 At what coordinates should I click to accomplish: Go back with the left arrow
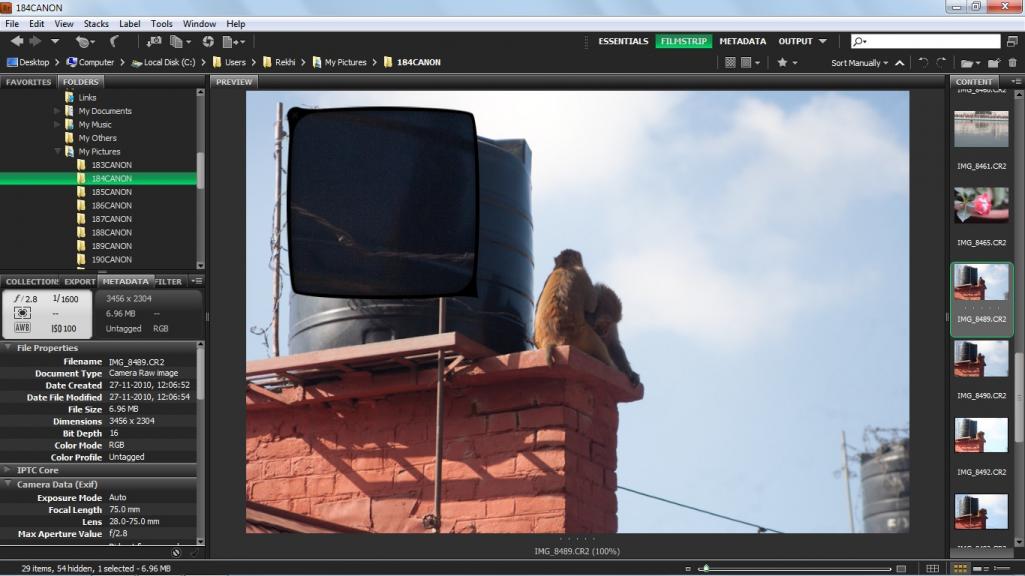point(17,41)
